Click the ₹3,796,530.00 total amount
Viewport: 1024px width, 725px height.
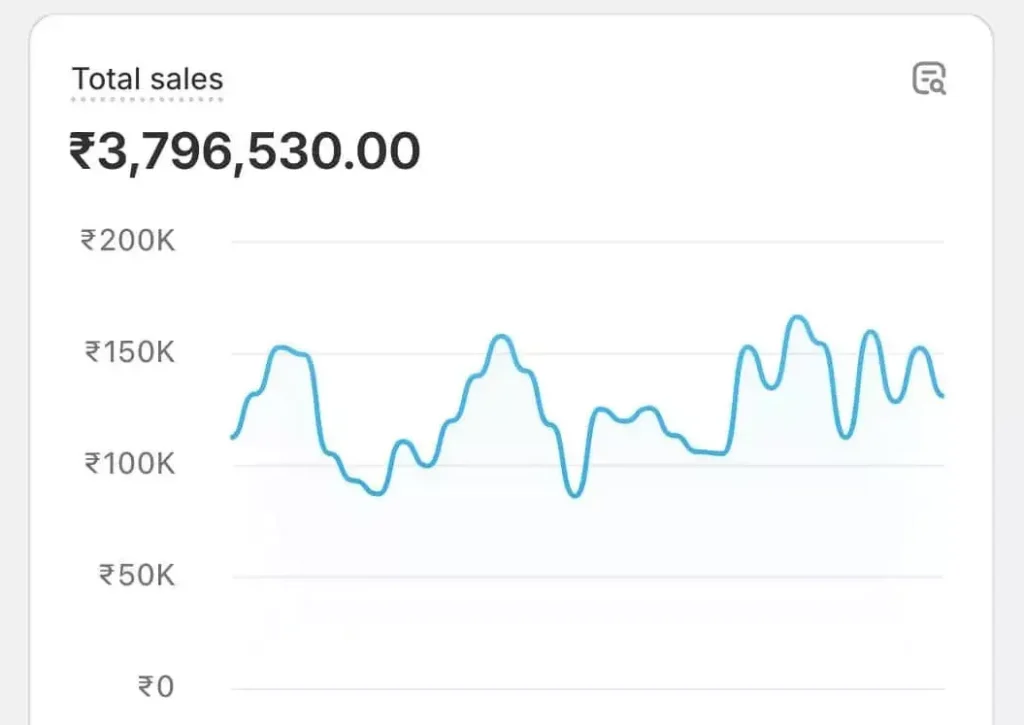(244, 152)
